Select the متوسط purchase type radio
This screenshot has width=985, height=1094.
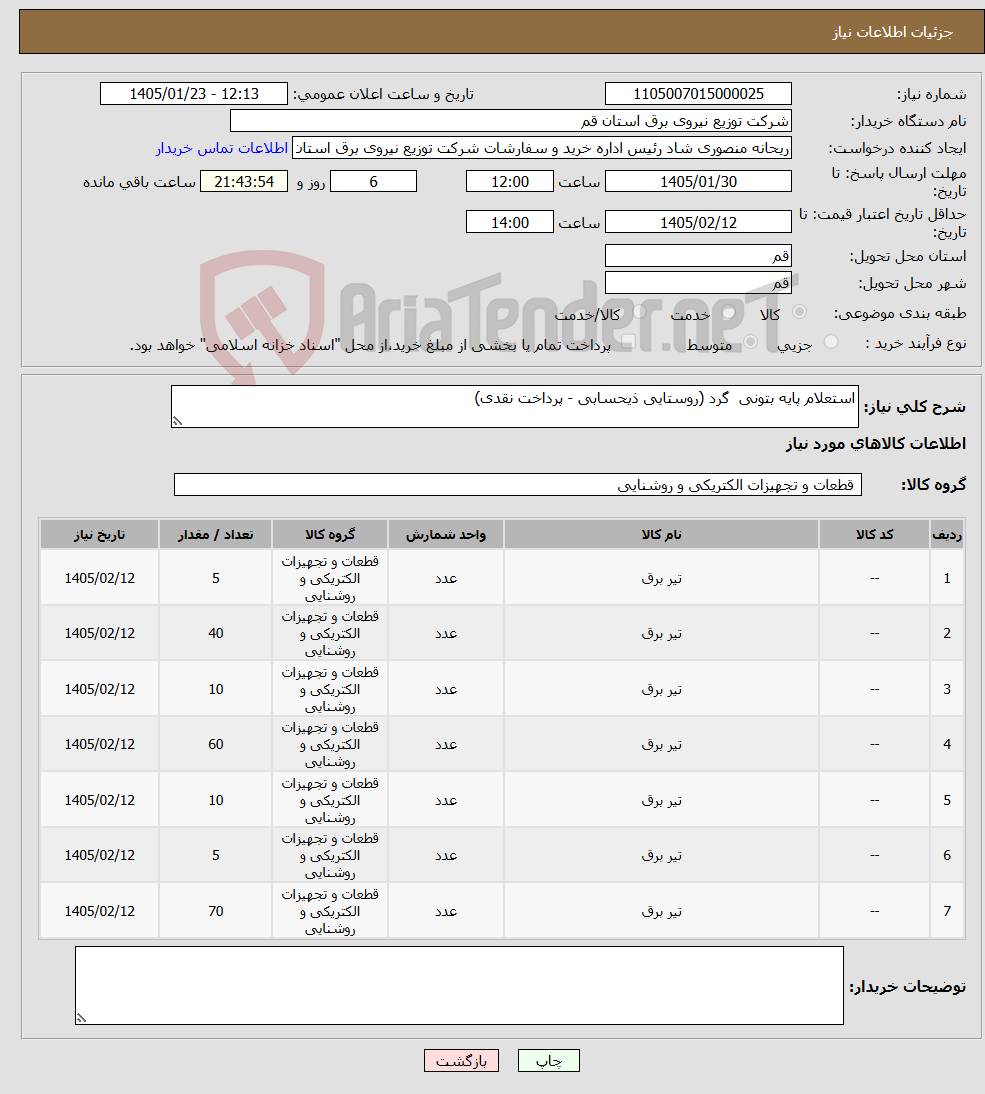point(751,341)
